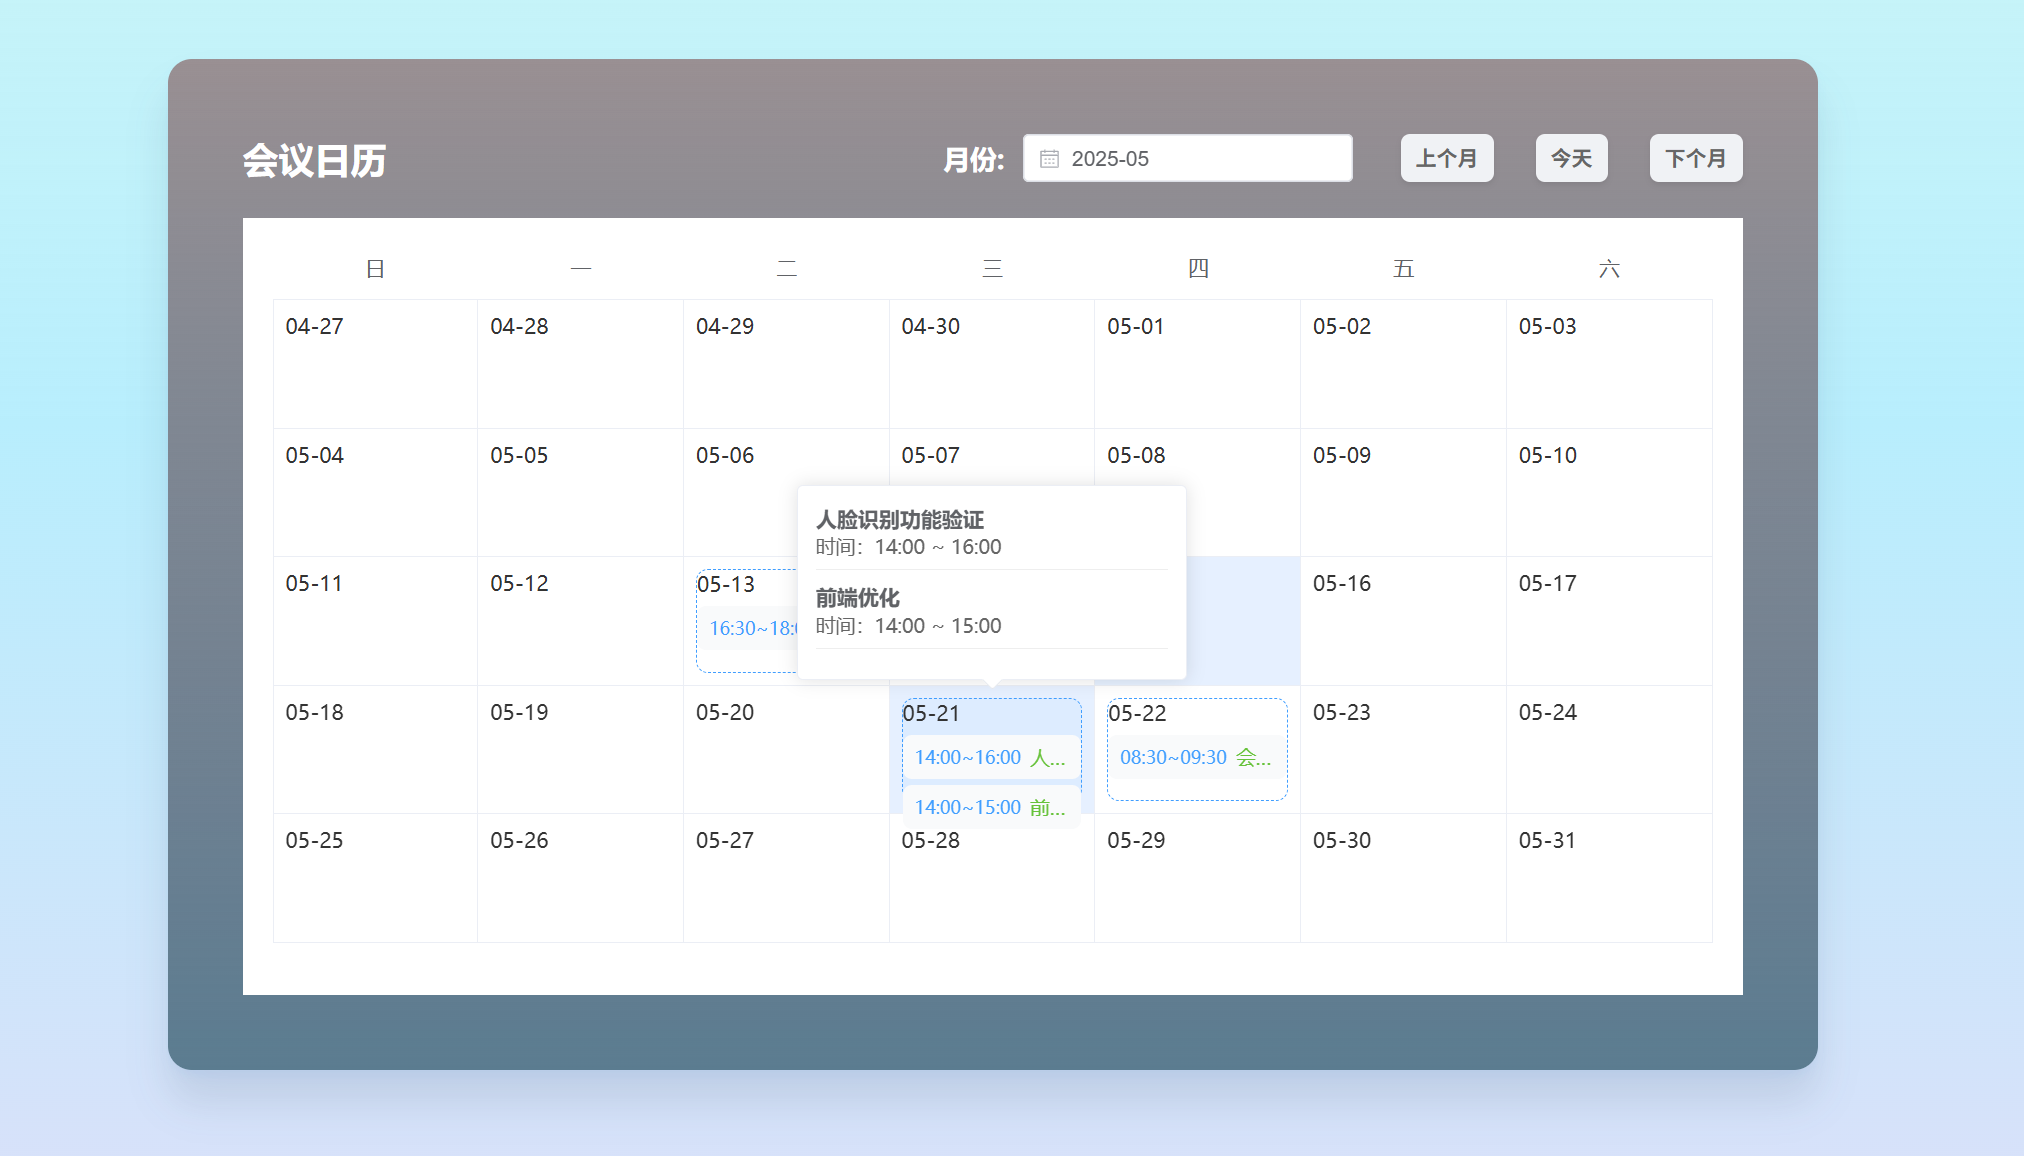Select the 04-27 date cell
2024x1156 pixels.
point(375,364)
